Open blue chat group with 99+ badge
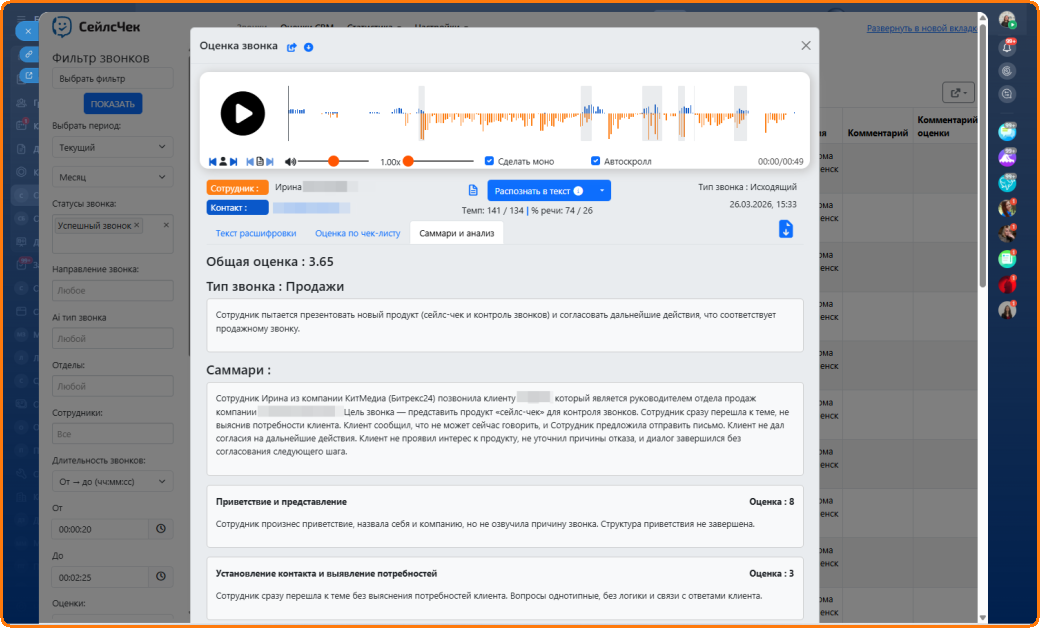 [1007, 132]
